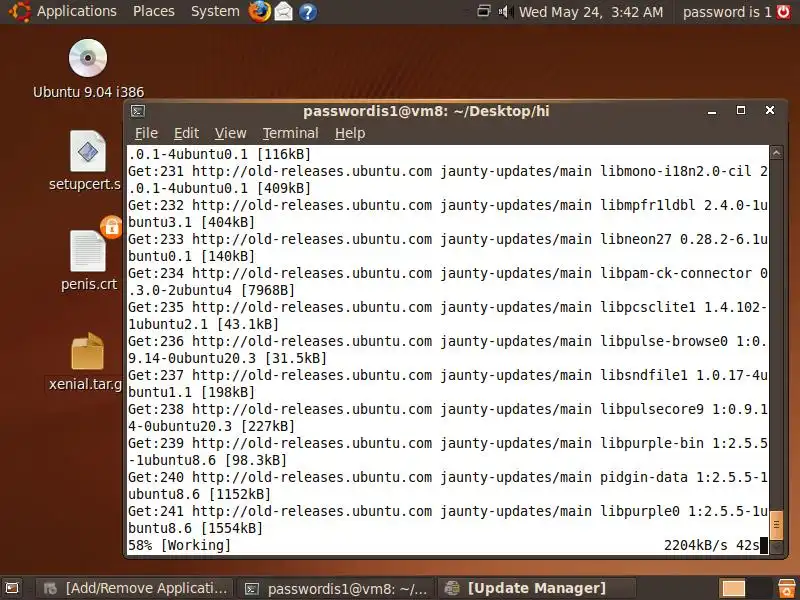Open the Places menu
This screenshot has height=600, width=800.
154,11
